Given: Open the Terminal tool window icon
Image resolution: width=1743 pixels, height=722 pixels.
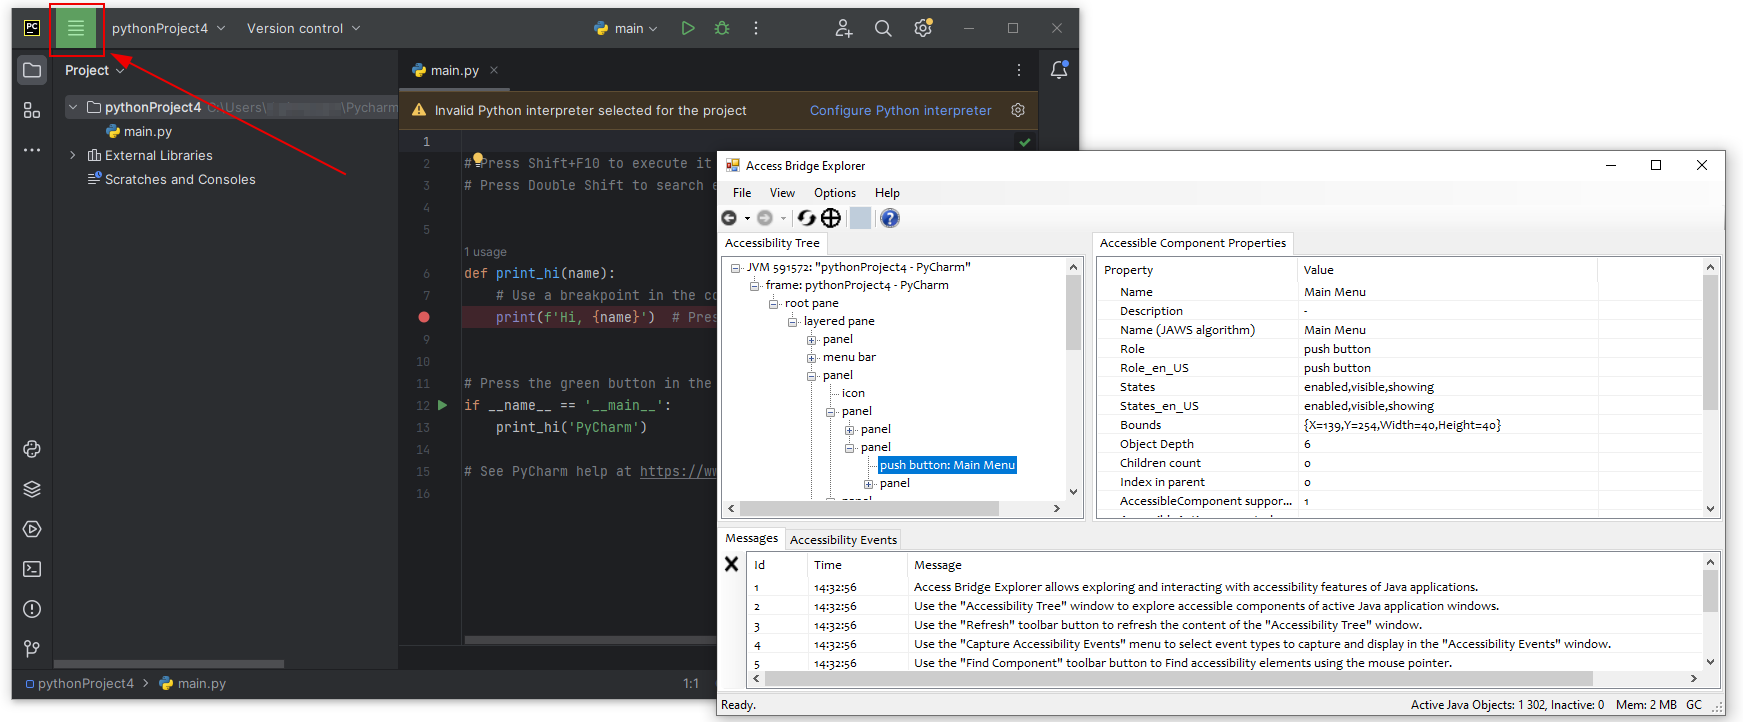Looking at the screenshot, I should pos(32,569).
